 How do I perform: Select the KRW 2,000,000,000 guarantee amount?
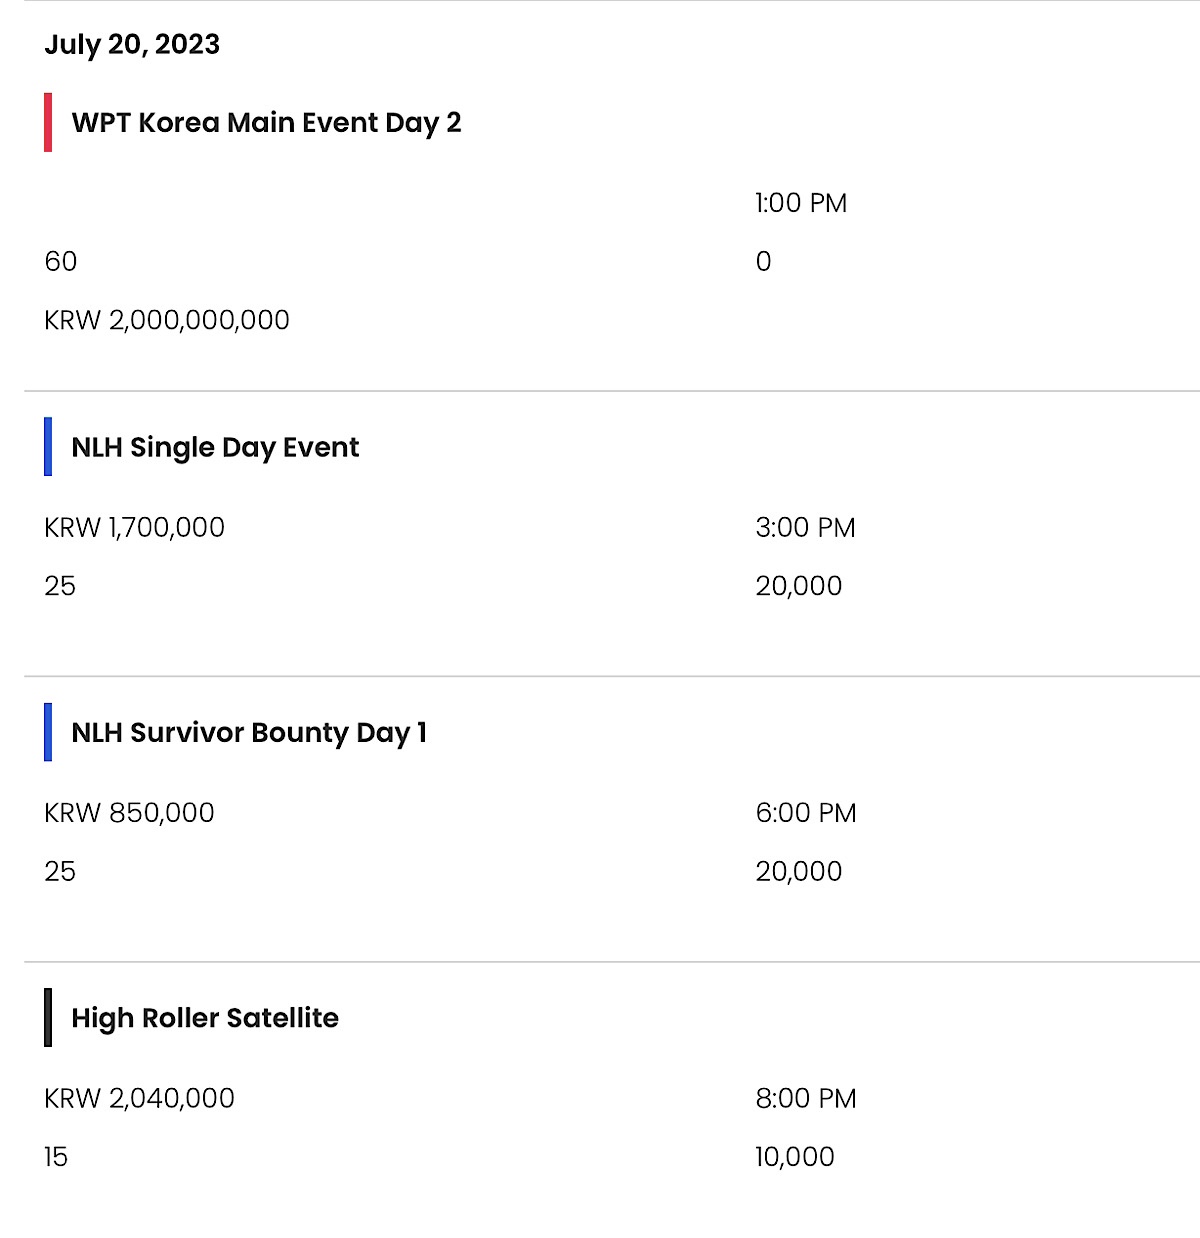coord(167,320)
